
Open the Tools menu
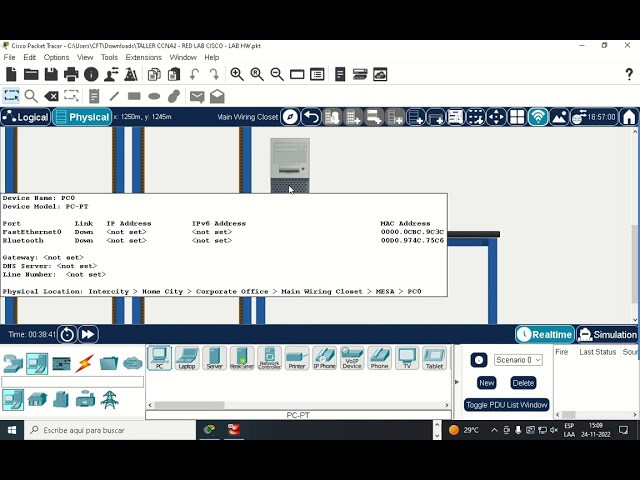tap(109, 57)
